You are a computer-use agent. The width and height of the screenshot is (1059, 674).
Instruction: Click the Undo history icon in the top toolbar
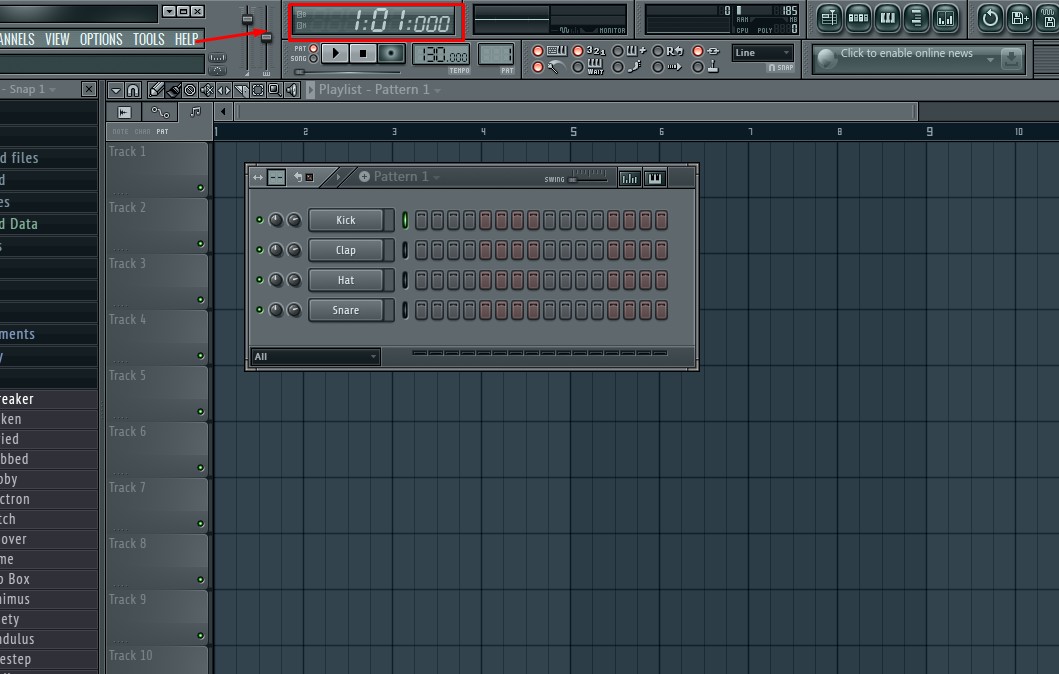(990, 18)
